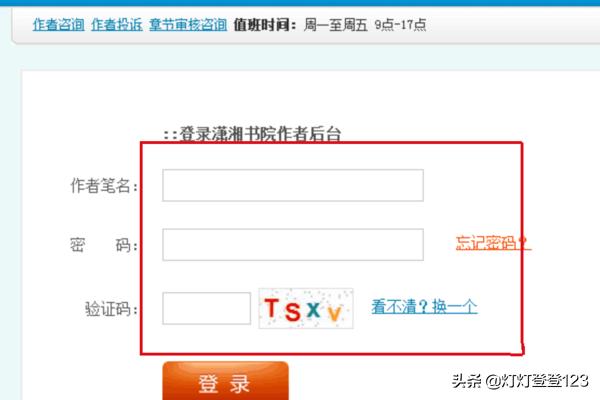
Task: Click the 忘记密码 link
Action: pos(493,243)
